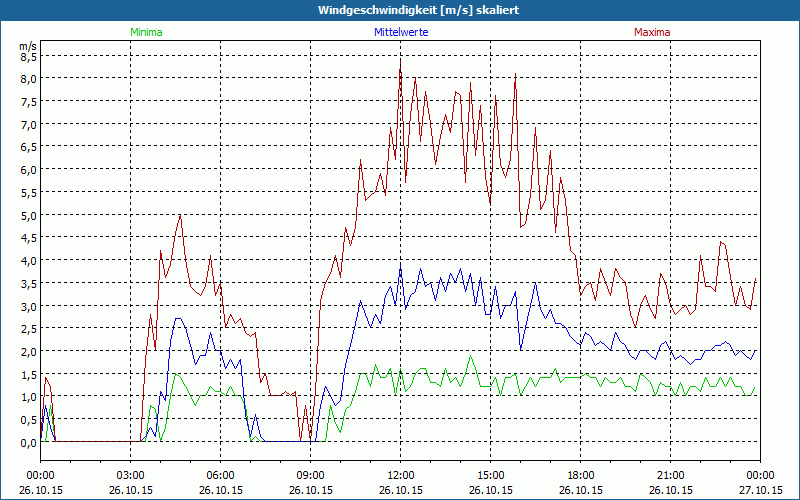Screen dimensions: 800x500
Task: Click the red Maxima legend label
Action: [x=652, y=32]
